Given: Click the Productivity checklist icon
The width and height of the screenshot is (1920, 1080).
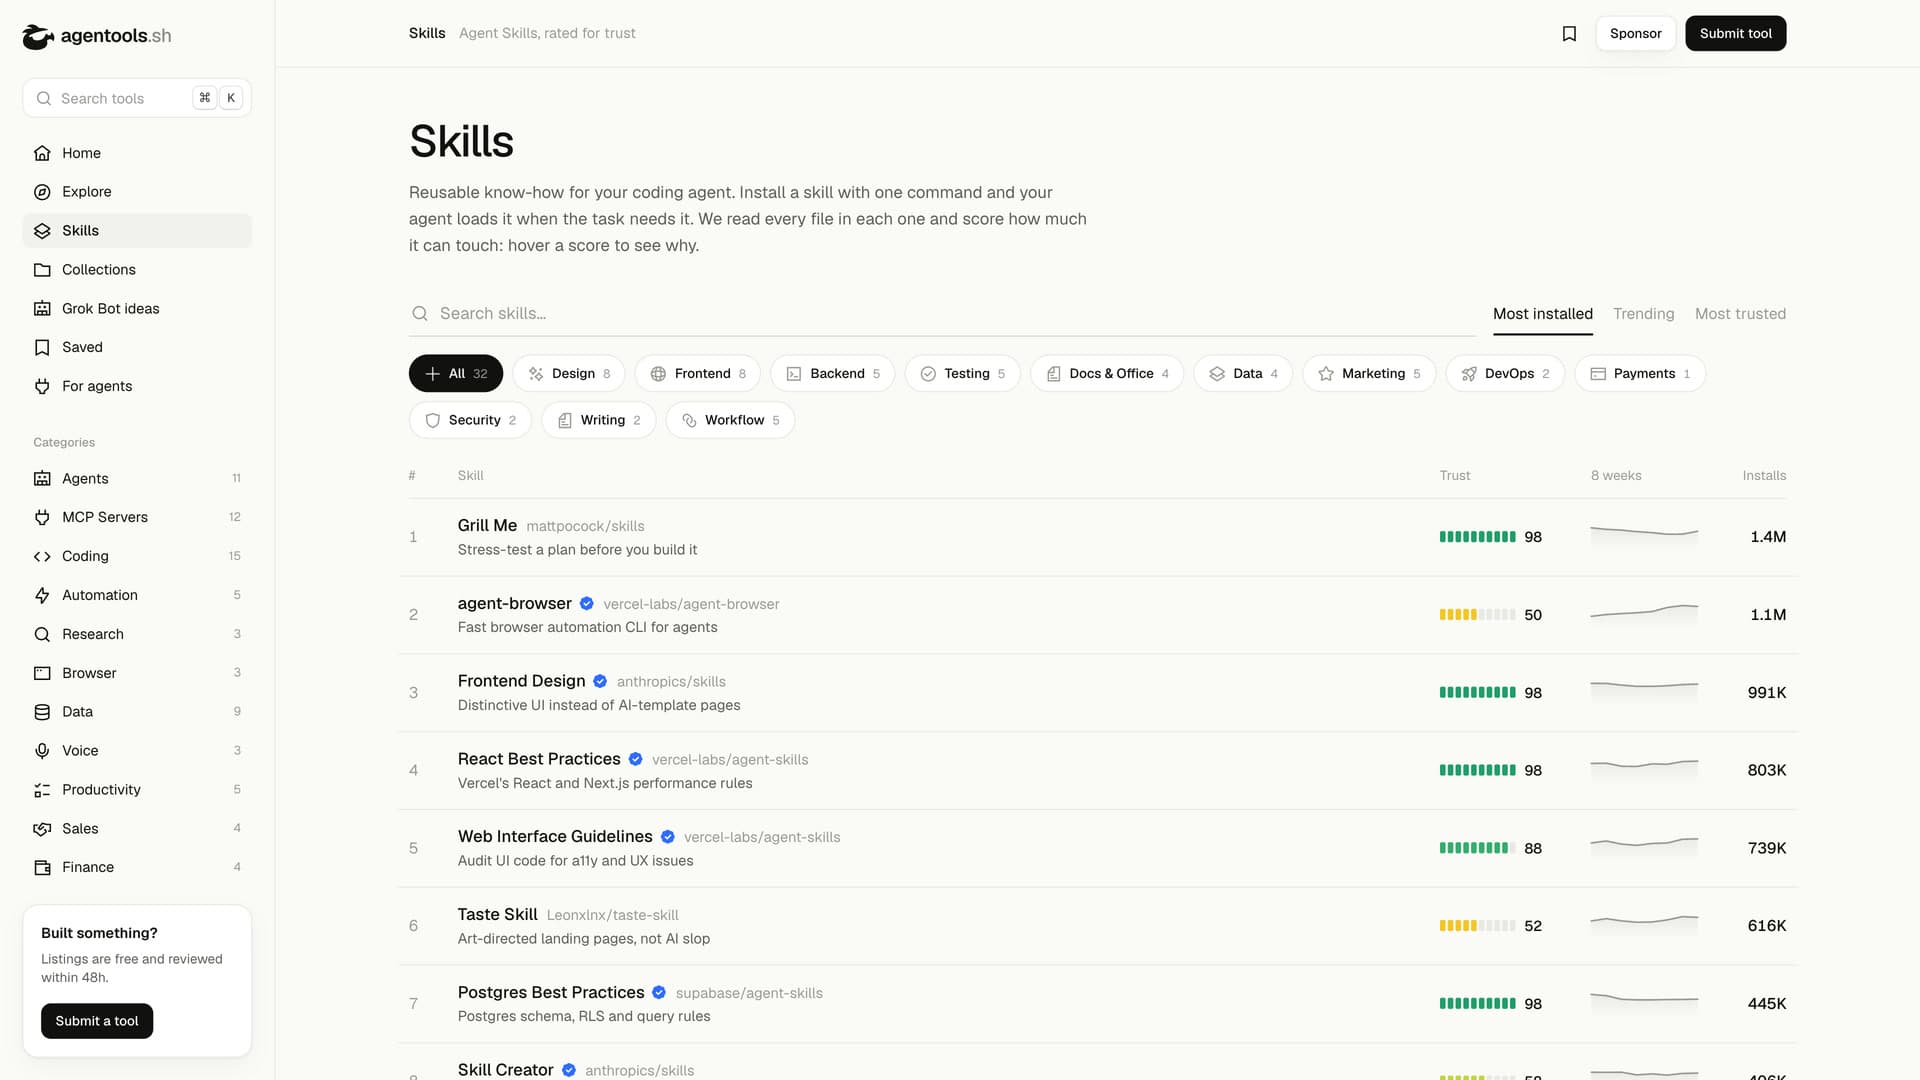Looking at the screenshot, I should [x=42, y=790].
